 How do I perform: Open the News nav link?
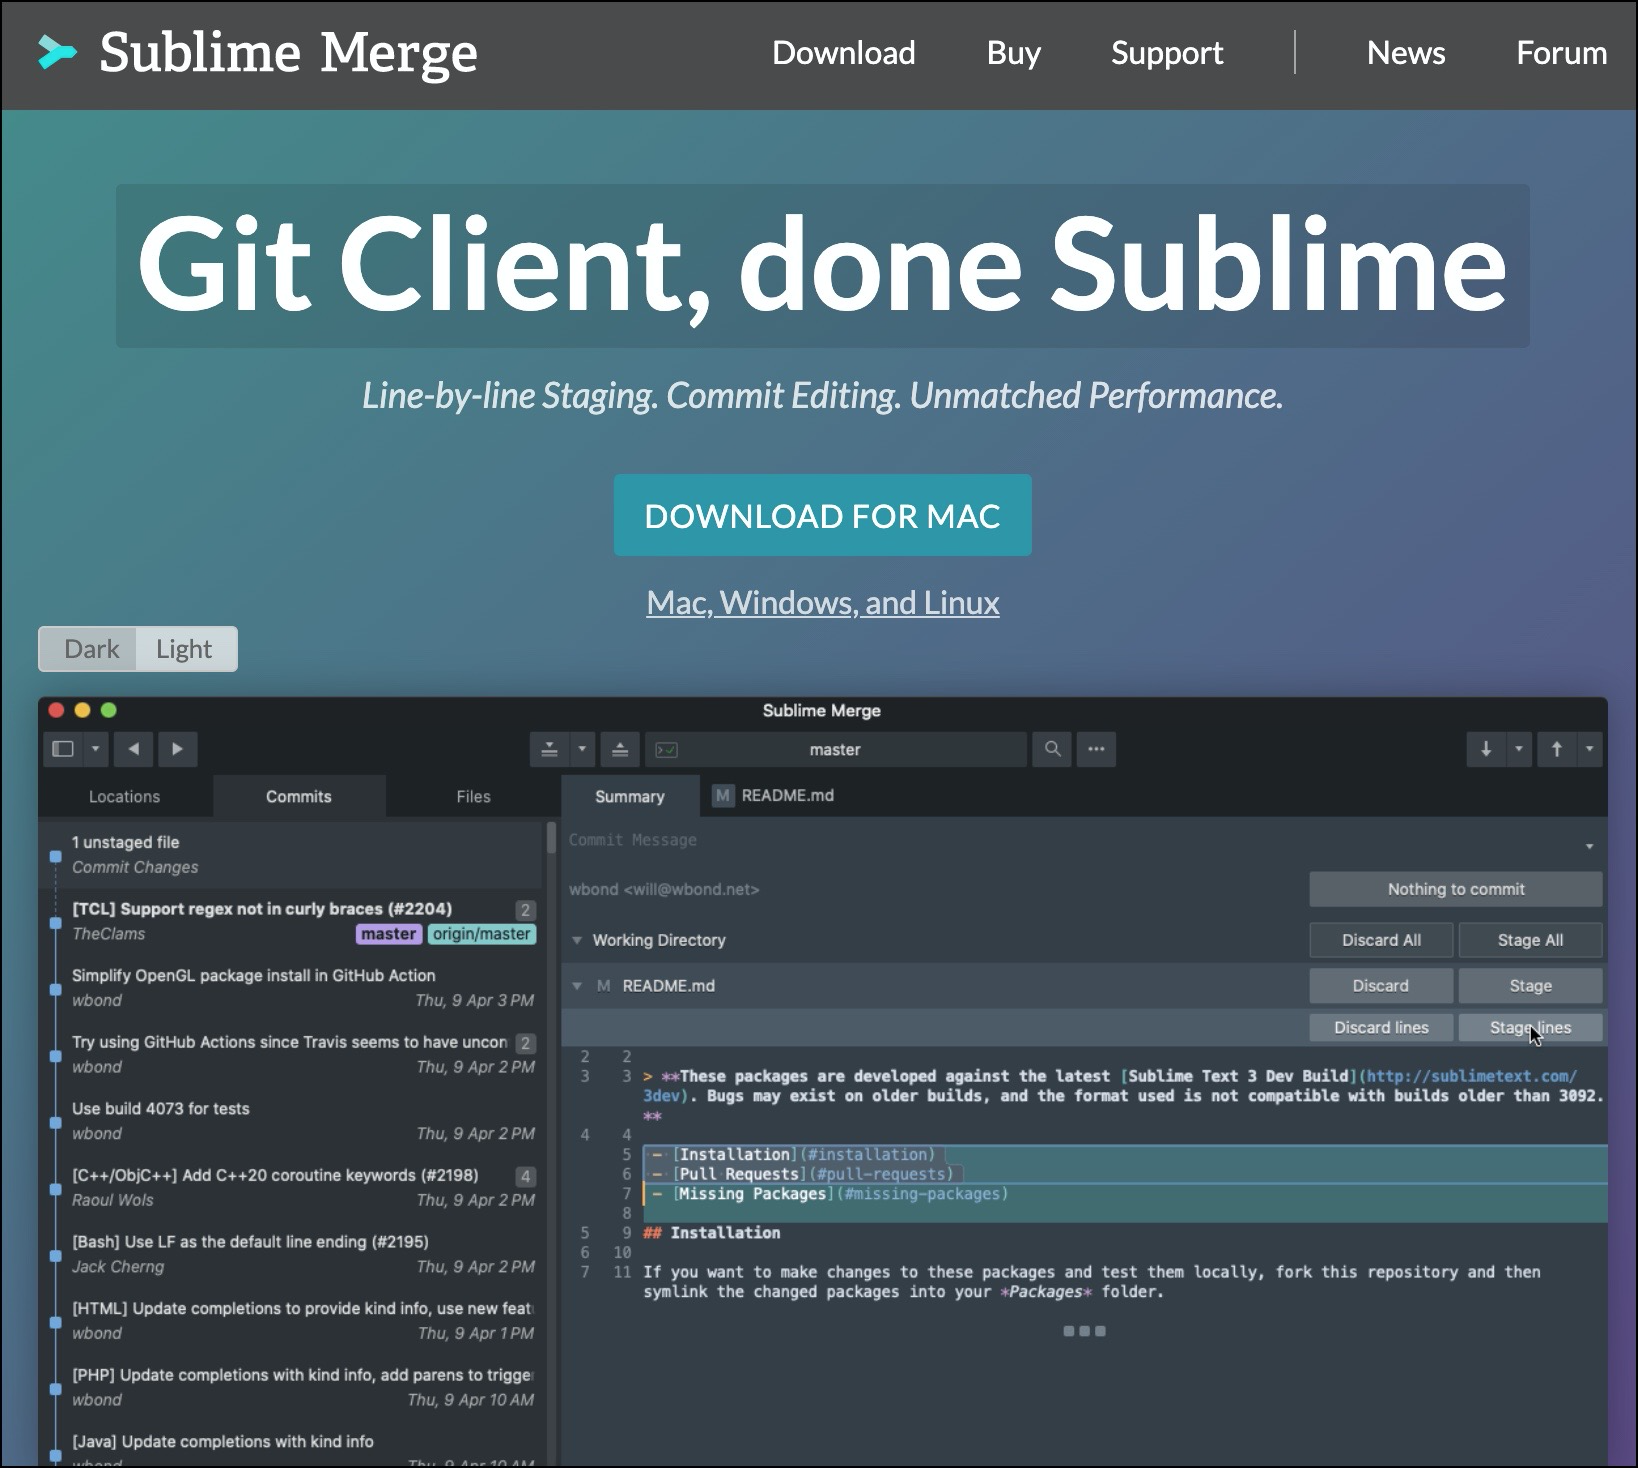click(1406, 53)
